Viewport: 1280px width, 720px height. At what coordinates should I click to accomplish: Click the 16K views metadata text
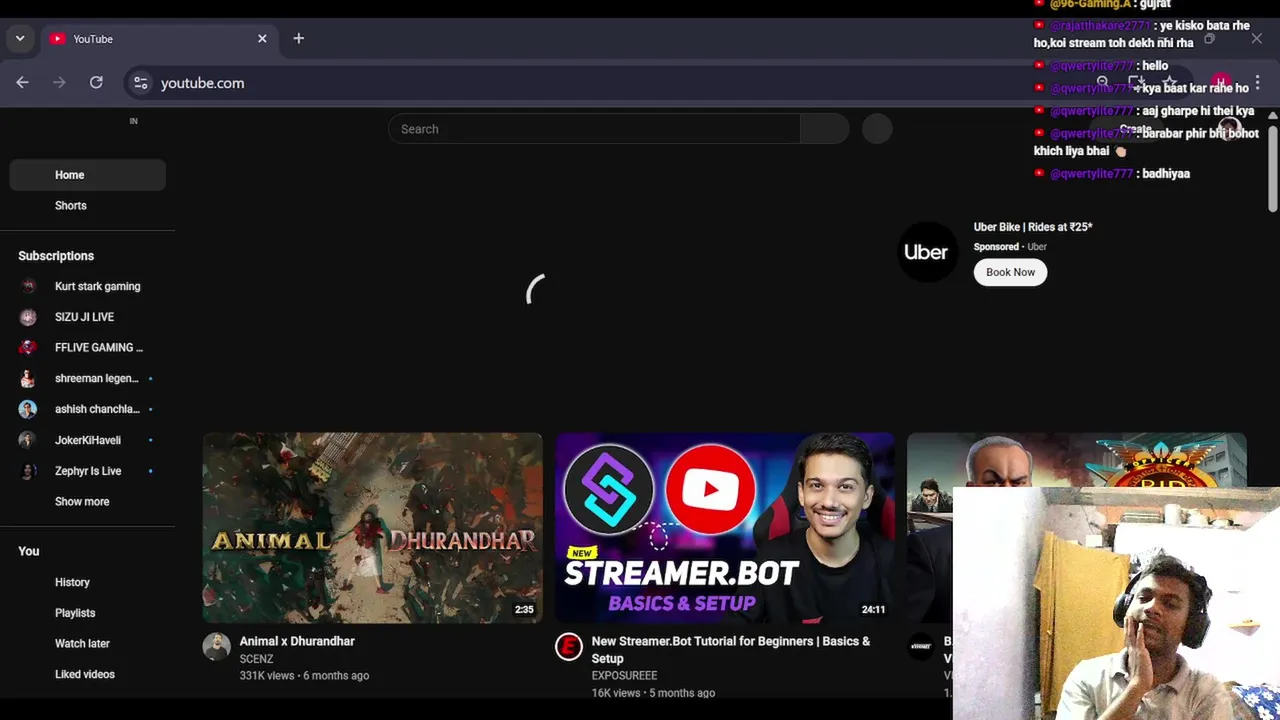pyautogui.click(x=616, y=693)
